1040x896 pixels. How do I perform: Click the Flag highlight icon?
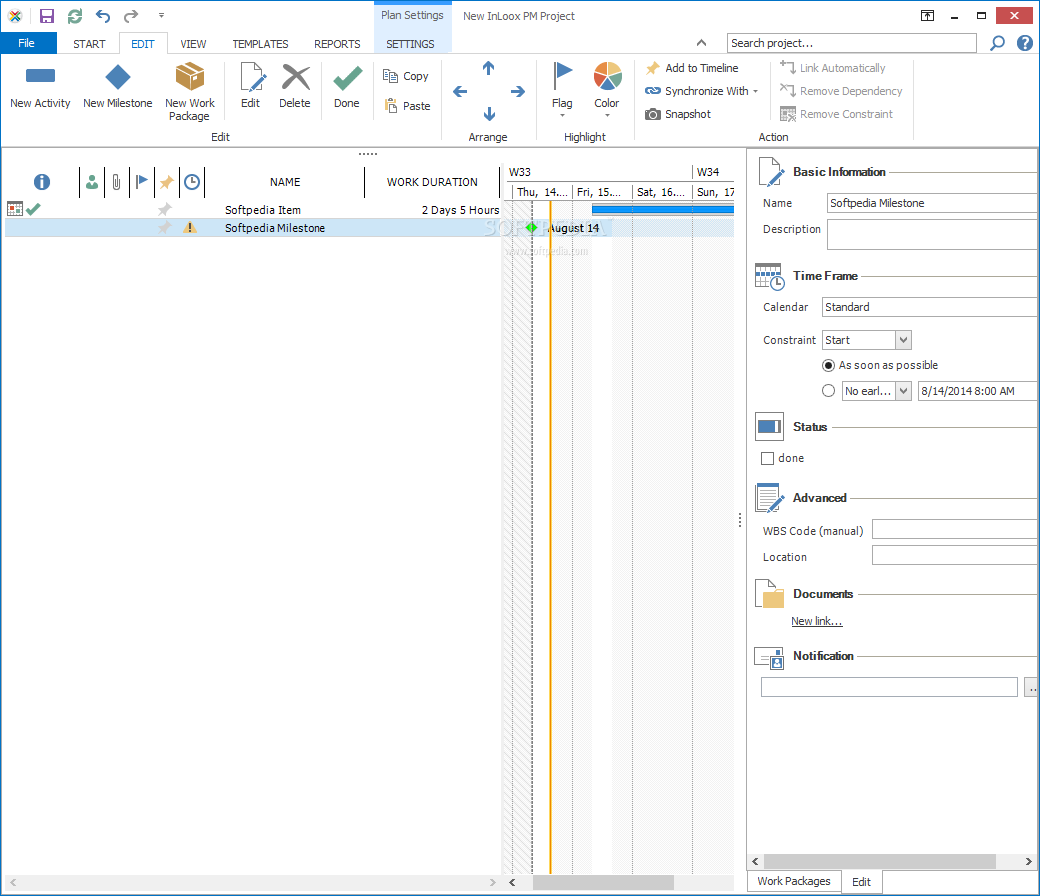[x=562, y=76]
